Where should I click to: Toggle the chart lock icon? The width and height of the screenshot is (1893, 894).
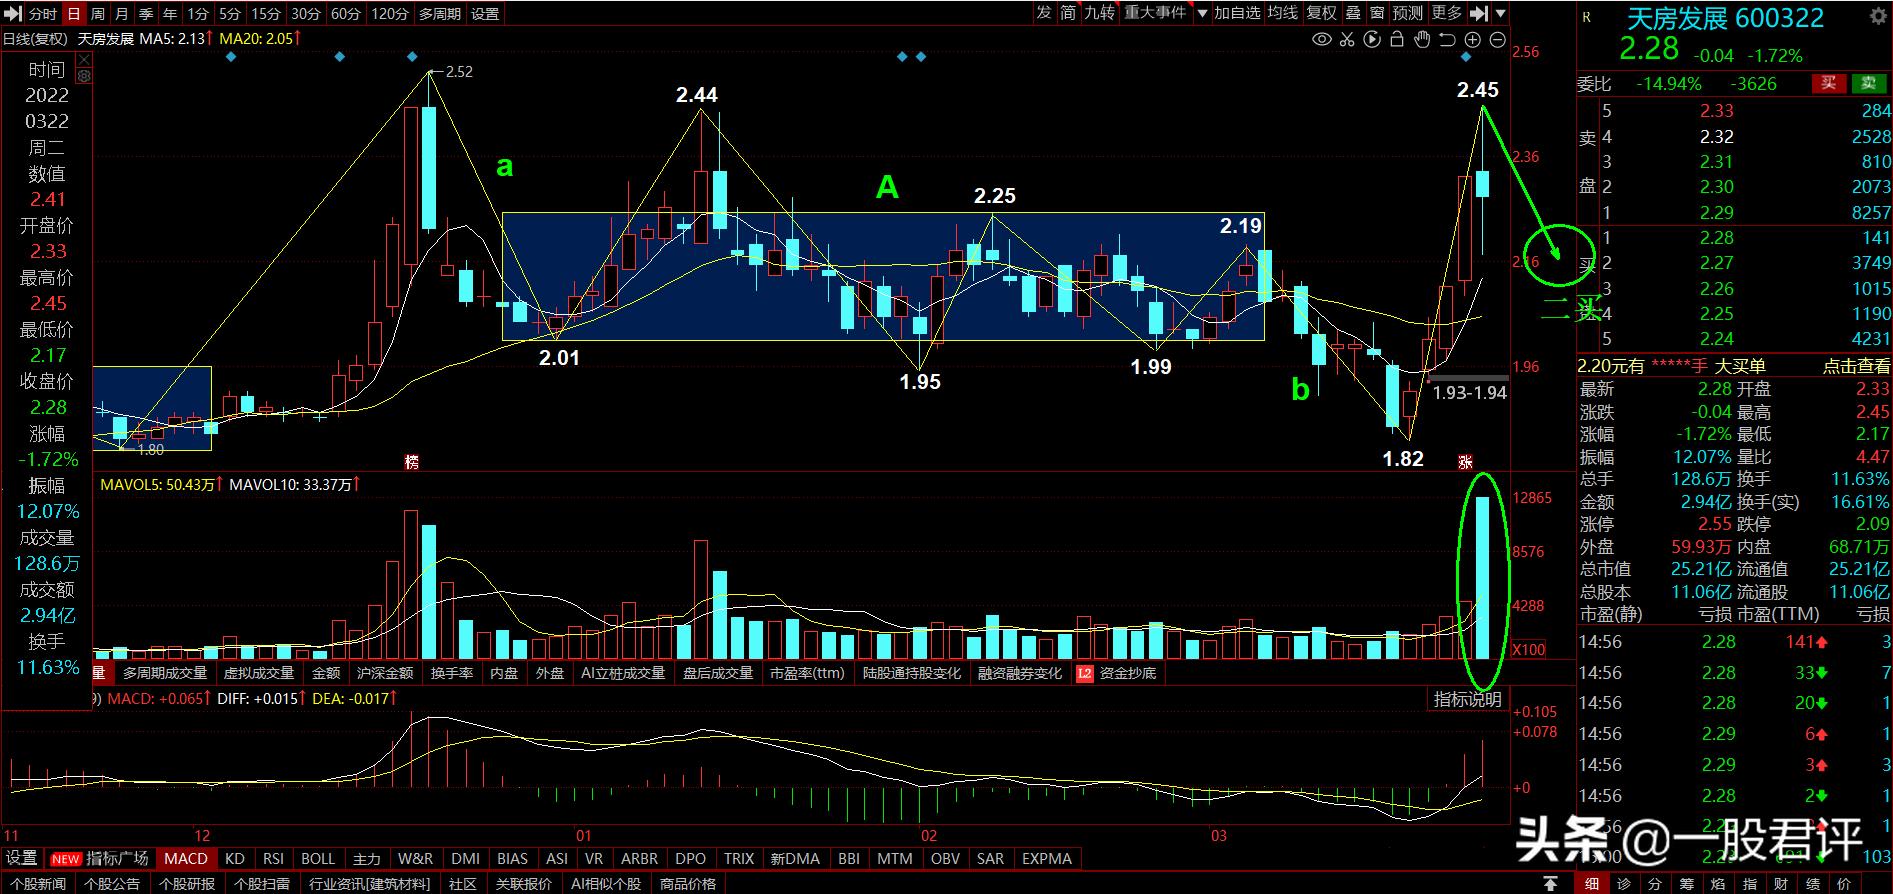pos(1397,40)
